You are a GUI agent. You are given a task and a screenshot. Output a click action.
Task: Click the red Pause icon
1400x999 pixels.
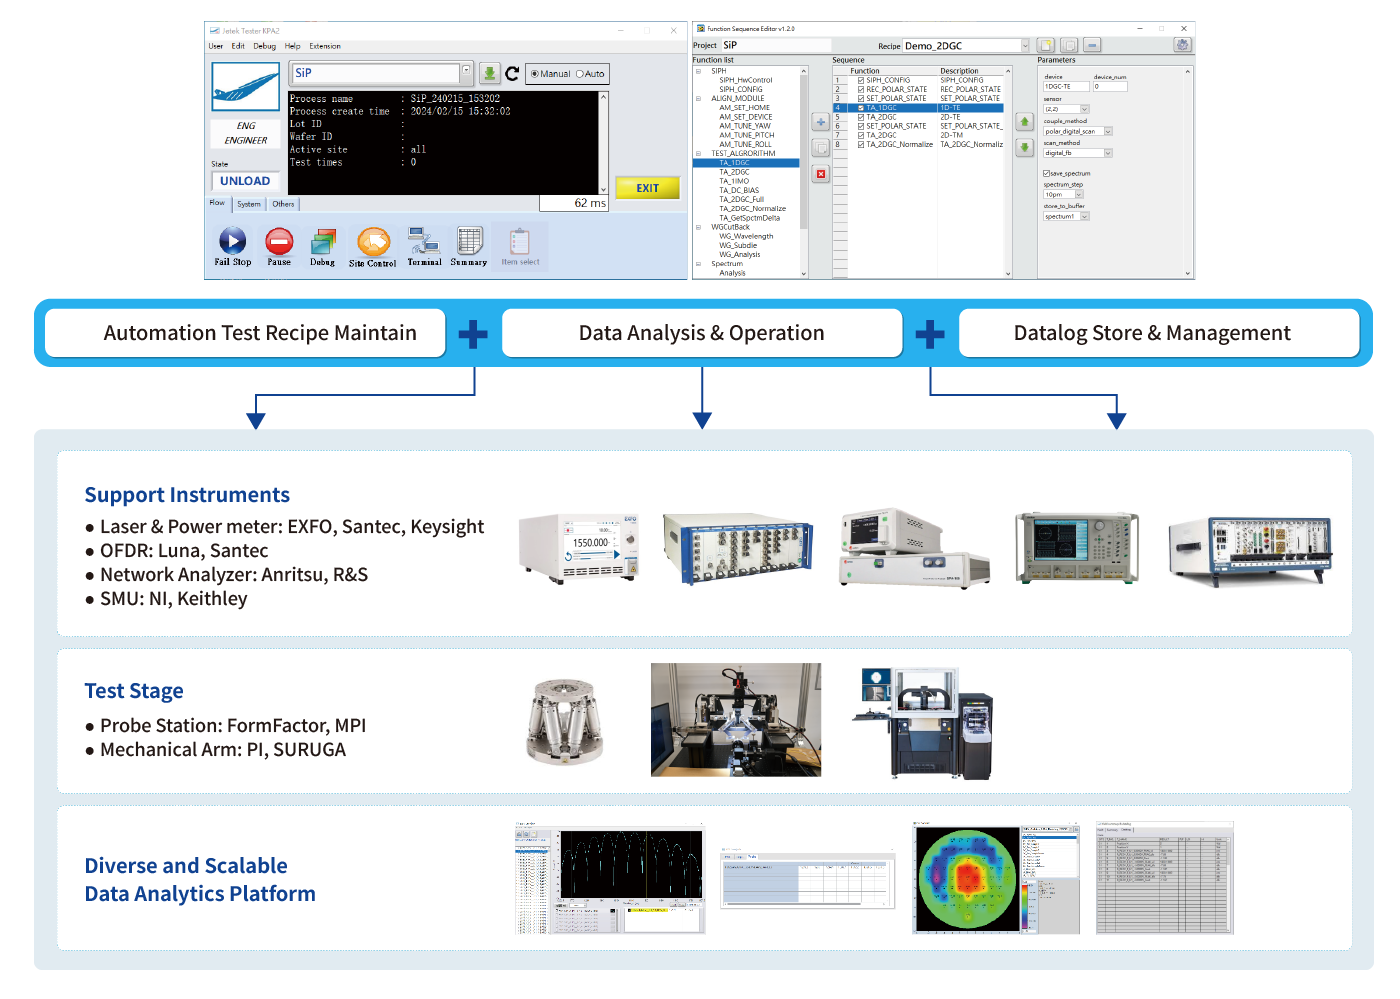pos(279,241)
